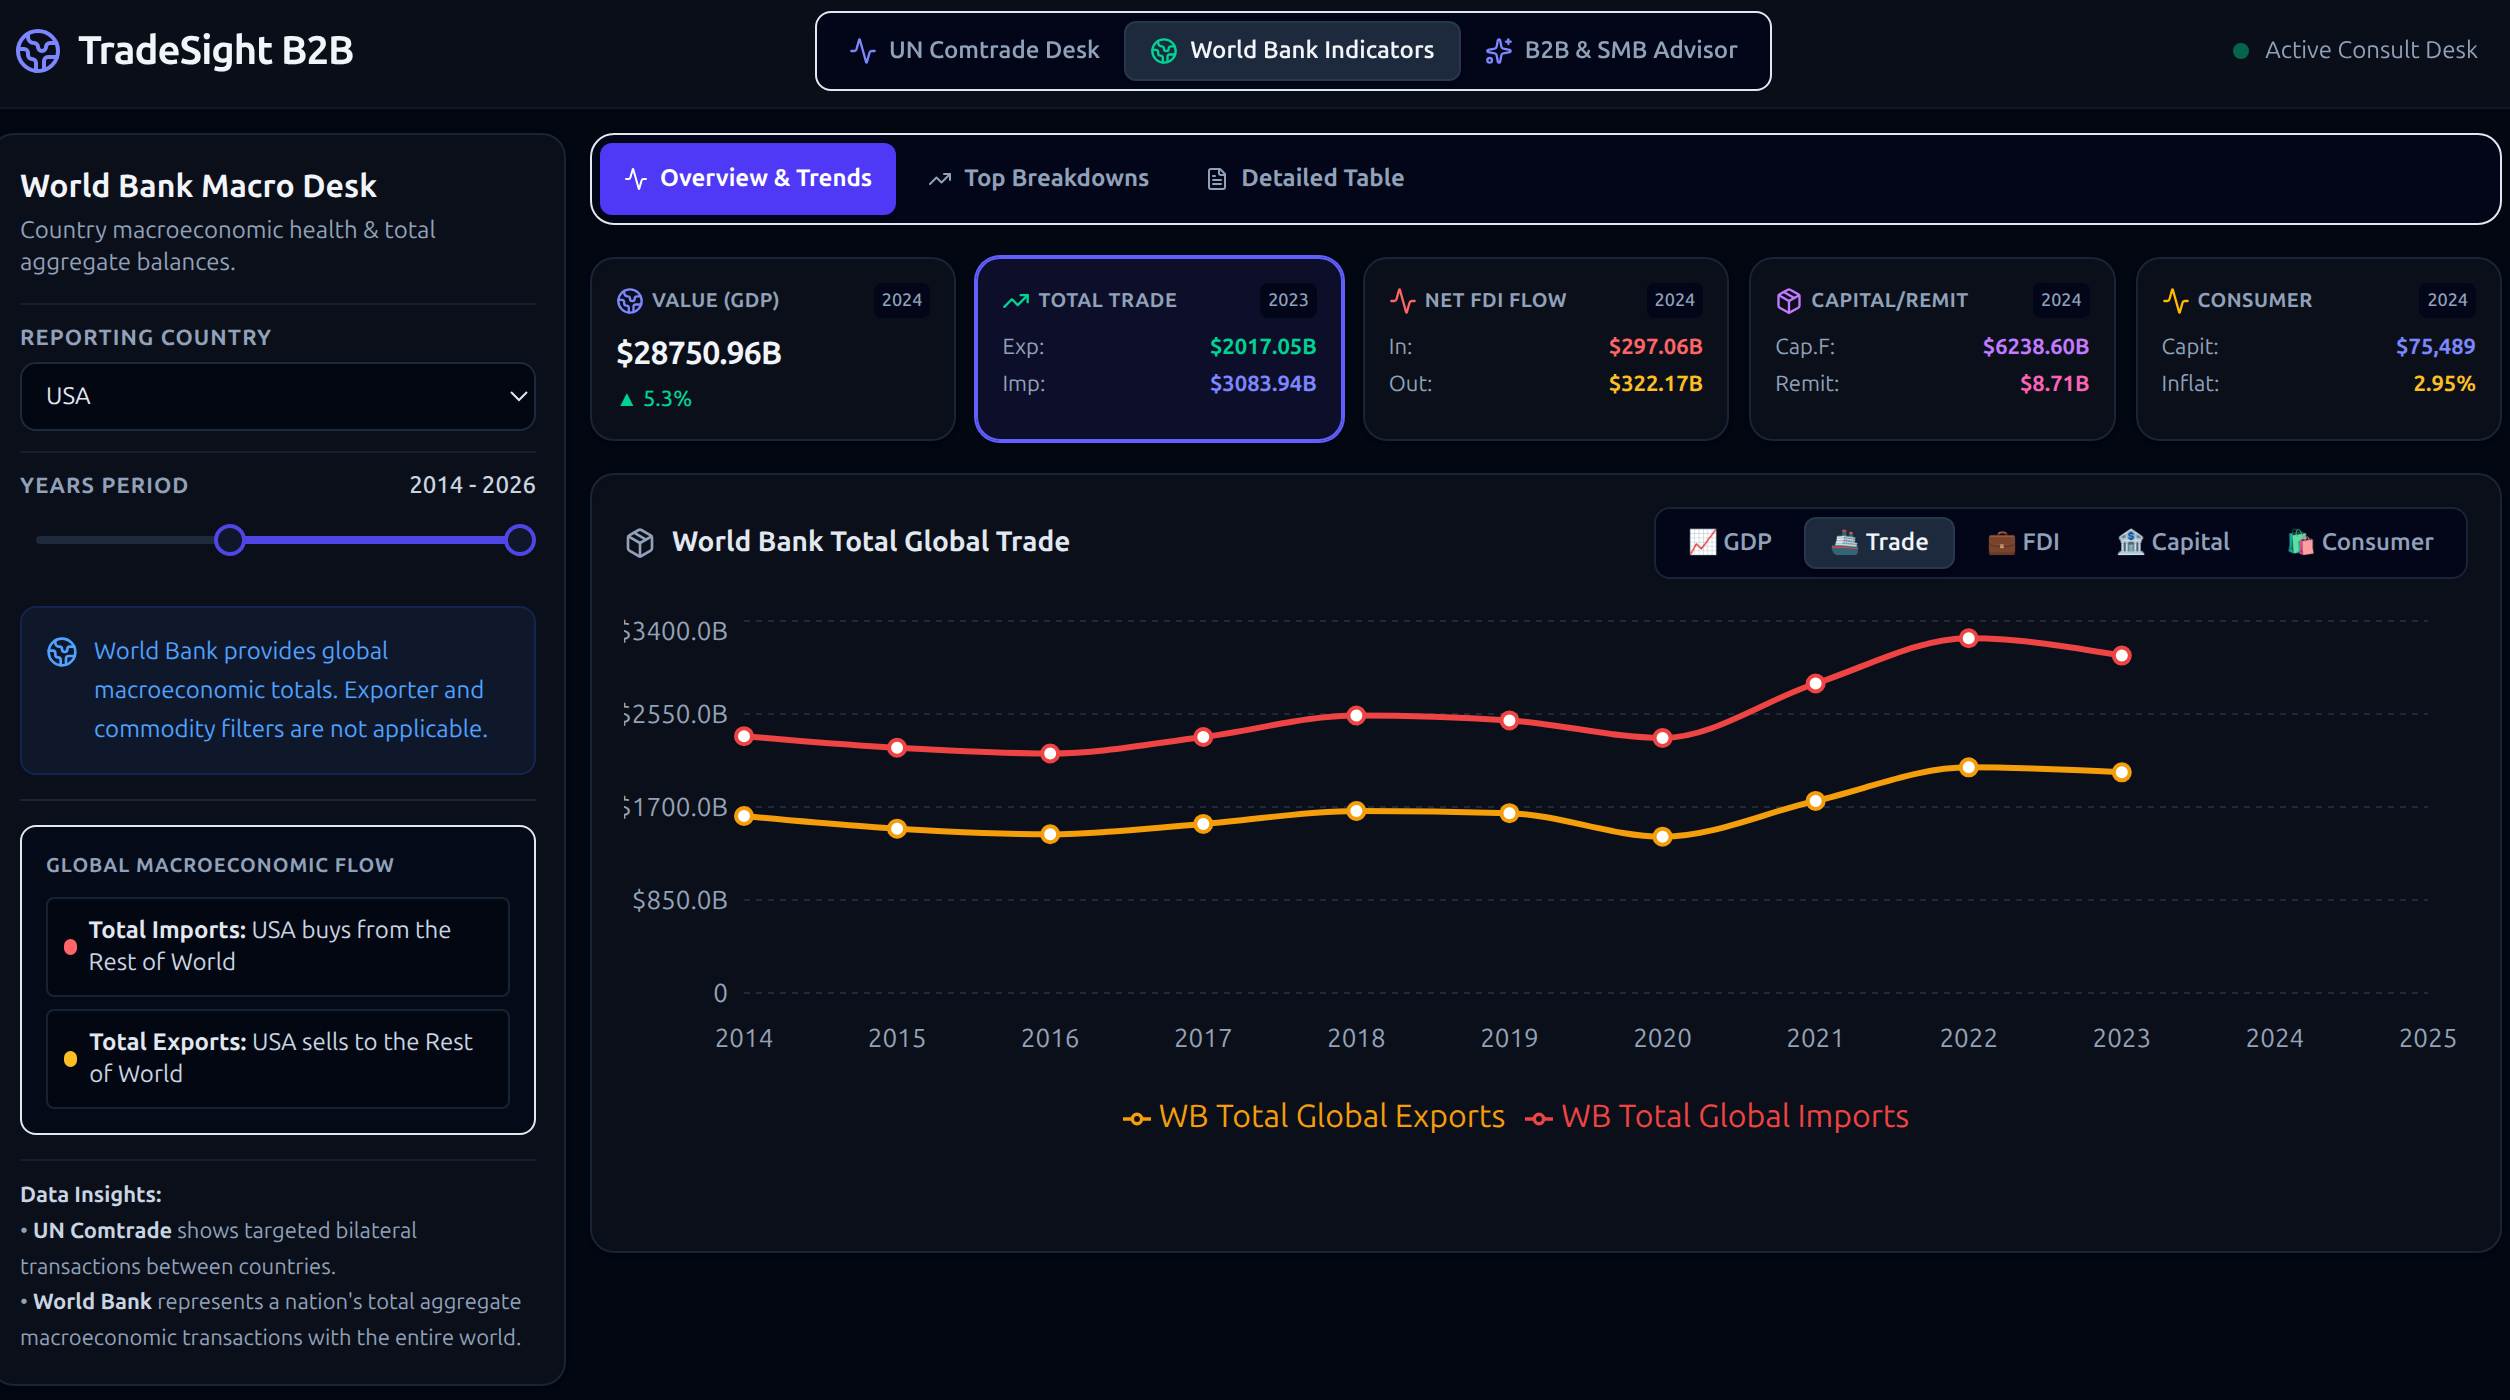Click the Net FDI Flow summary card

coord(1545,349)
